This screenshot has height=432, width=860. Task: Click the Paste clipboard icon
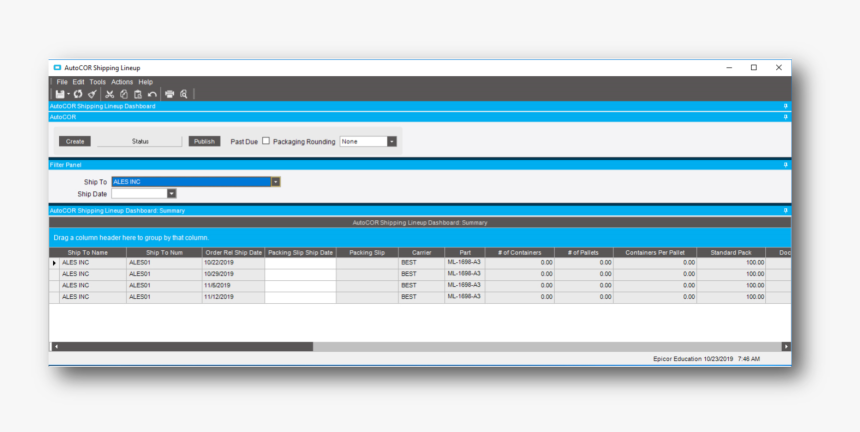click(x=138, y=94)
